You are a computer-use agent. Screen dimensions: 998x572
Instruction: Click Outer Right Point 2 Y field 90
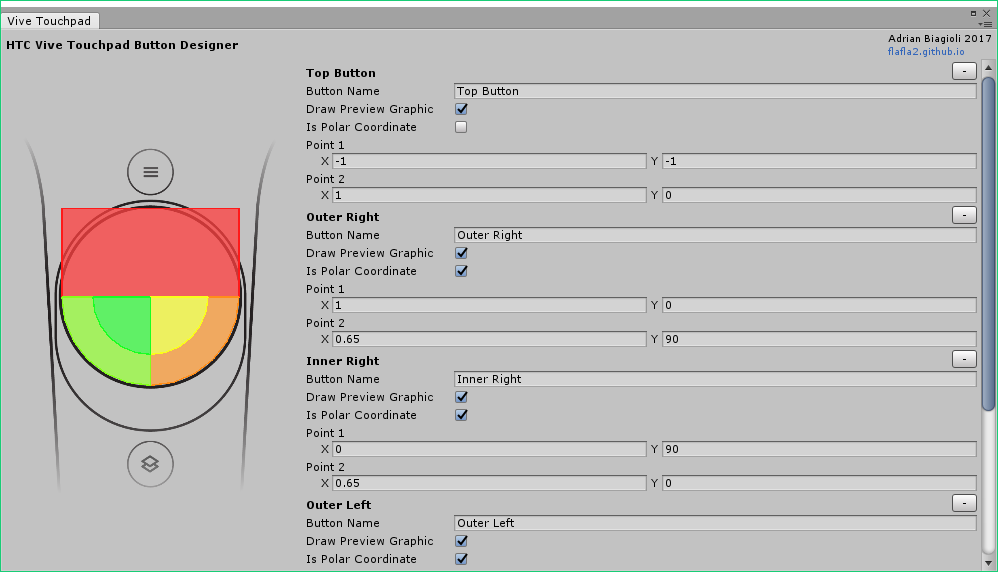pyautogui.click(x=819, y=338)
